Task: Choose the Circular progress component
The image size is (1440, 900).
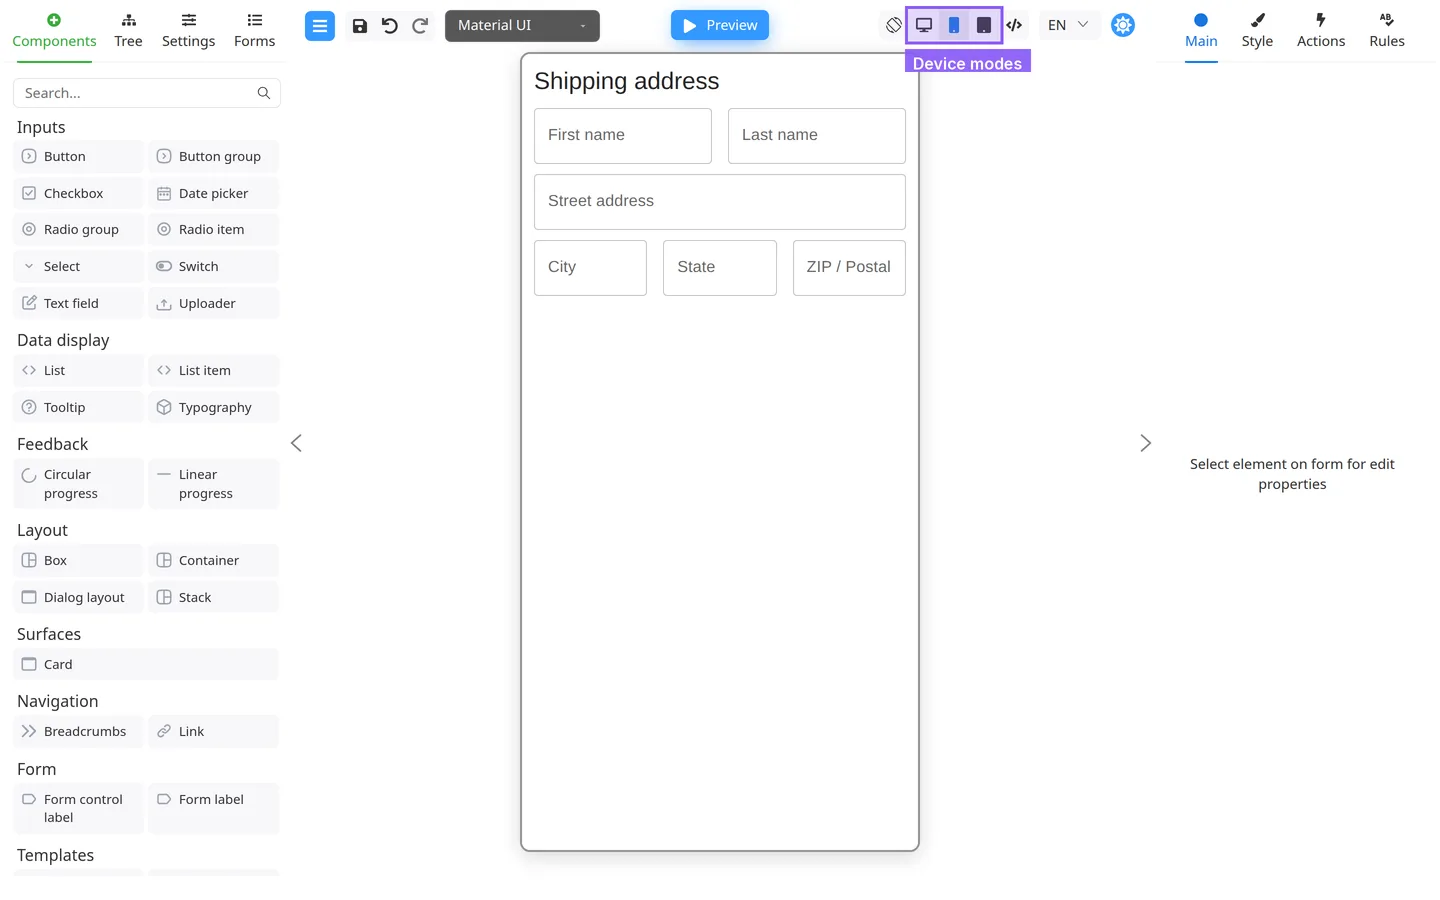Action: click(x=79, y=484)
